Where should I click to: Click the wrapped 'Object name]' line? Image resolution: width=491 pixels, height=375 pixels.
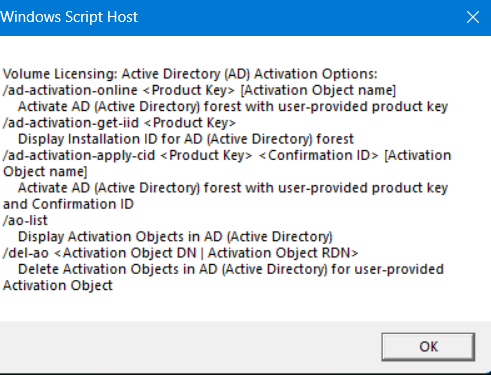click(x=45, y=172)
